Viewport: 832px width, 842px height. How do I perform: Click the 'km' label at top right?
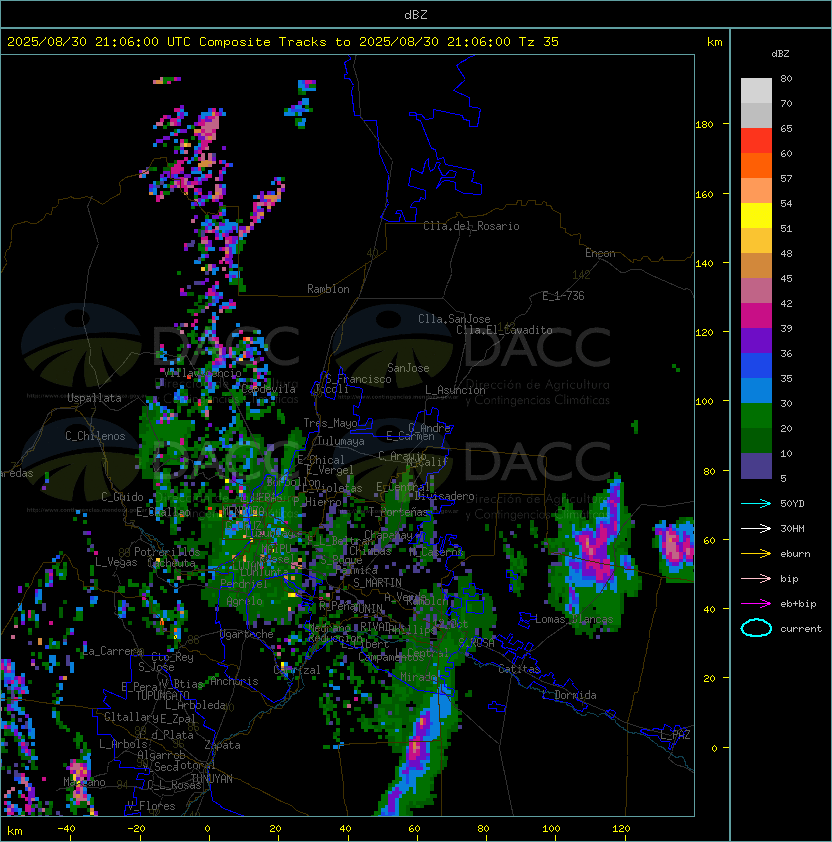(x=714, y=42)
